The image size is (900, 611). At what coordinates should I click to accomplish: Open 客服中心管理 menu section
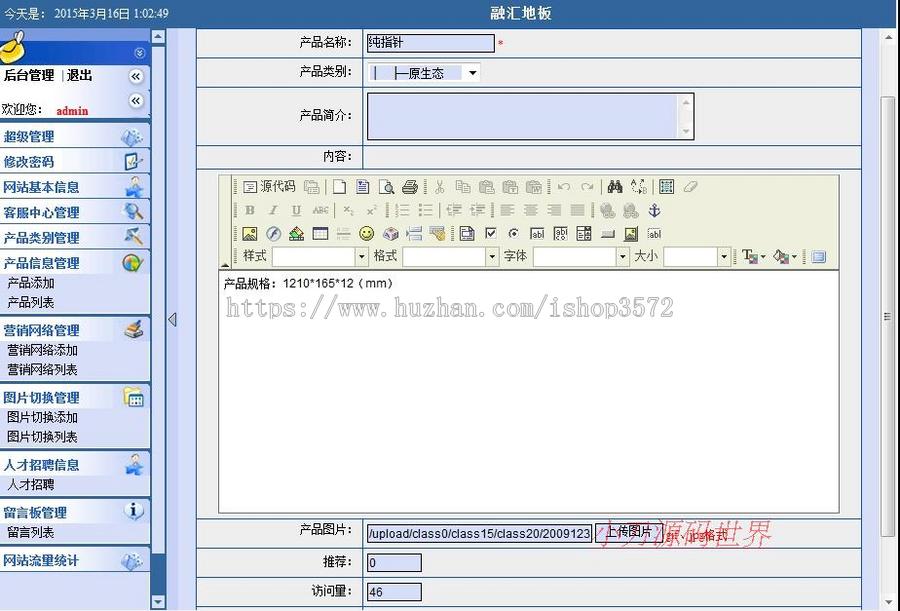pos(75,212)
